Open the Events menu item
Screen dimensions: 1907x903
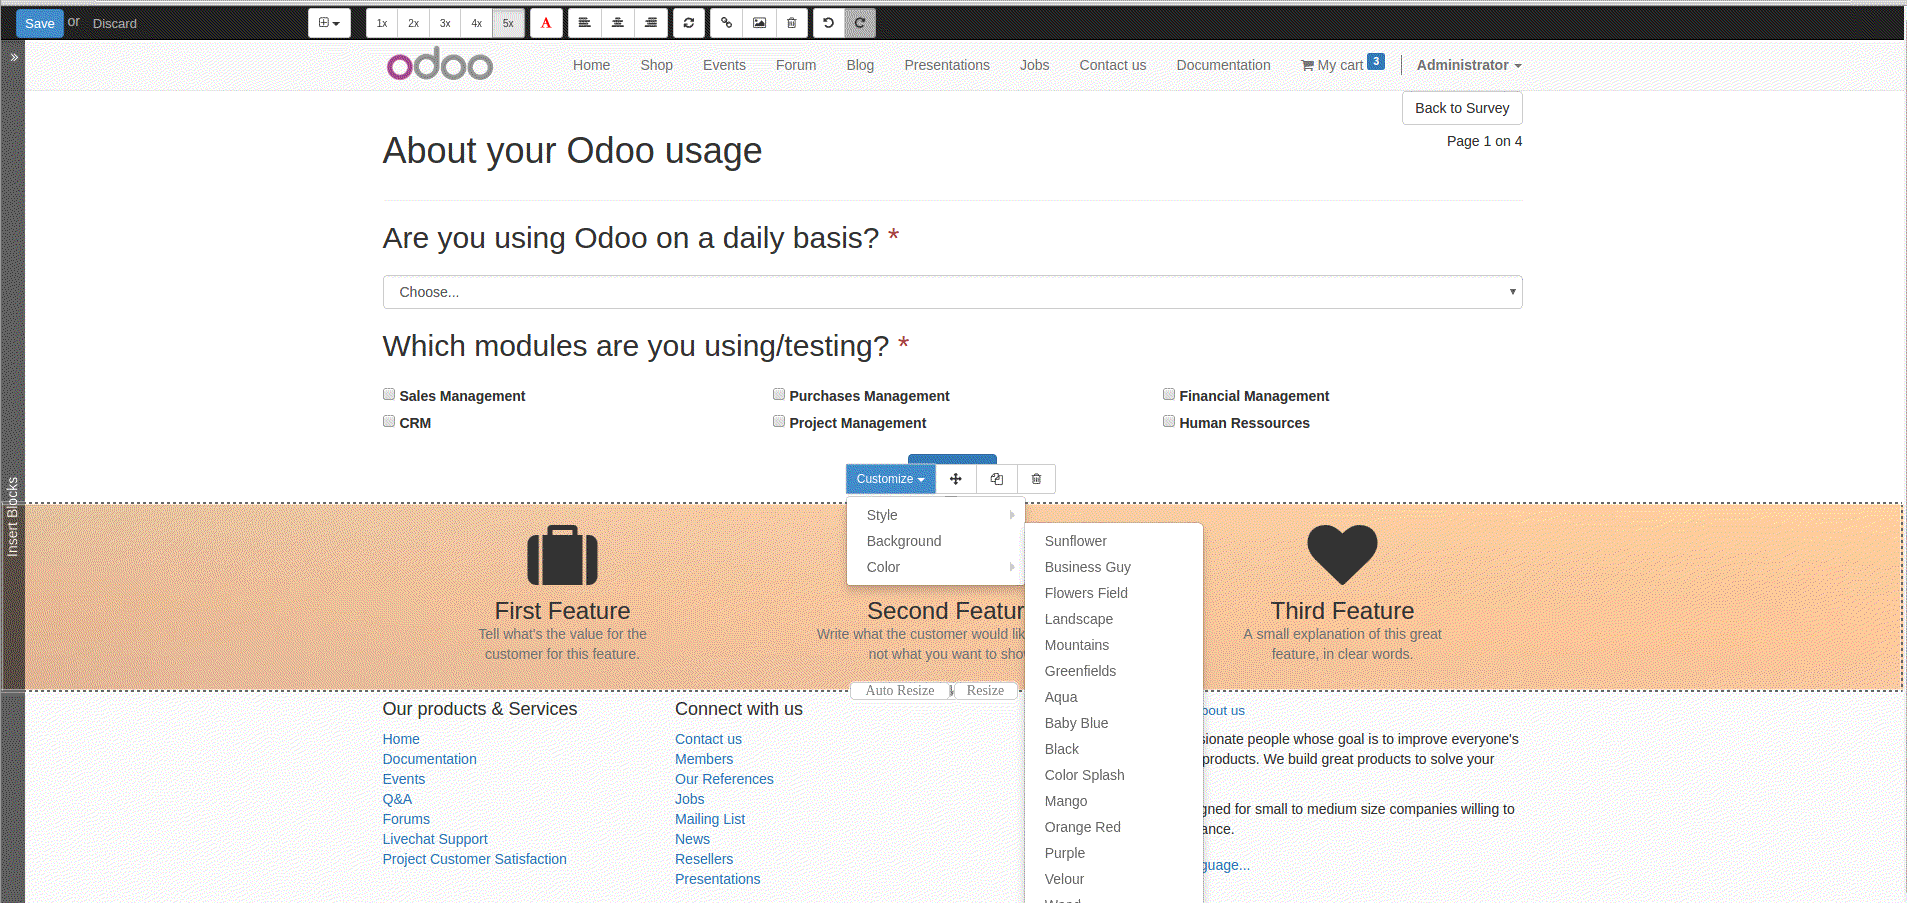[x=724, y=65]
